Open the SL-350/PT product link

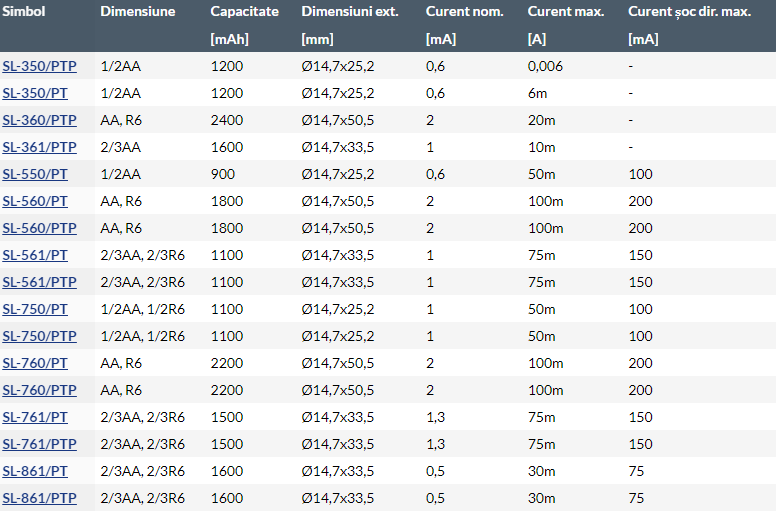point(35,94)
